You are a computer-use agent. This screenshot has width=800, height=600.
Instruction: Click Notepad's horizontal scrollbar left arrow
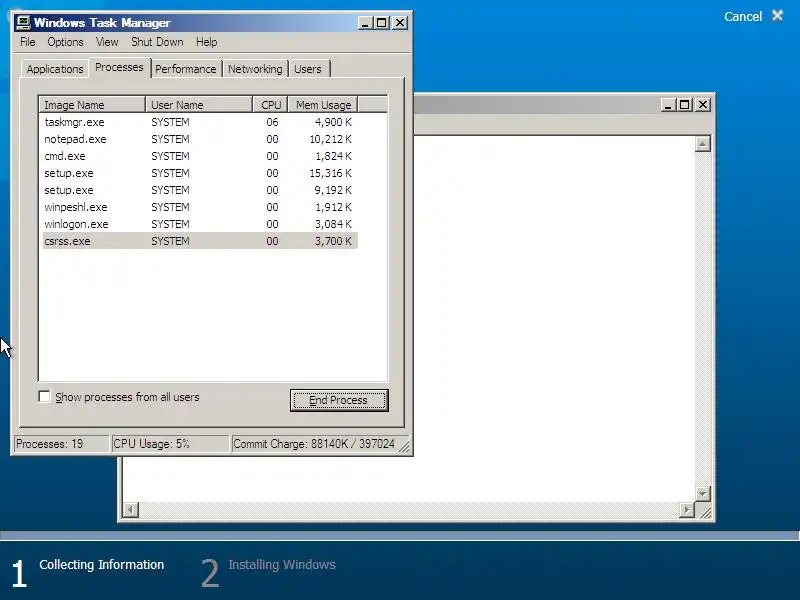click(131, 510)
